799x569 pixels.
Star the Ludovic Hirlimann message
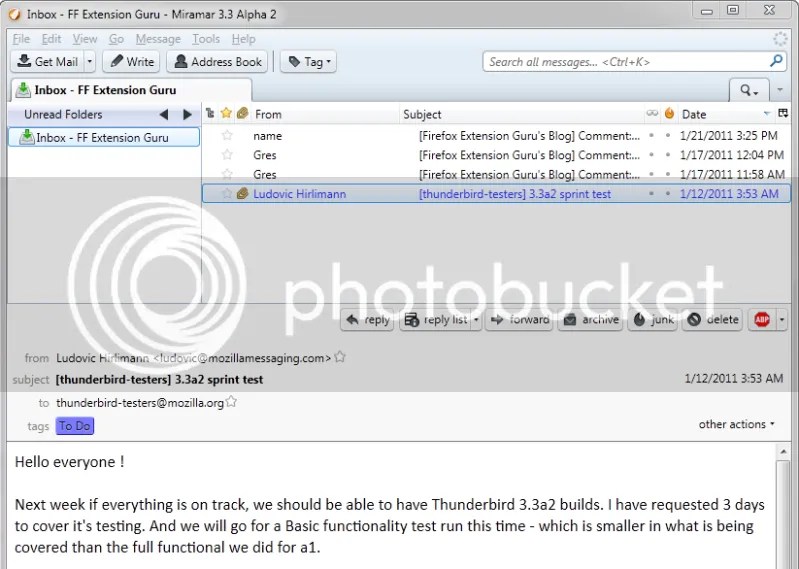[x=227, y=194]
